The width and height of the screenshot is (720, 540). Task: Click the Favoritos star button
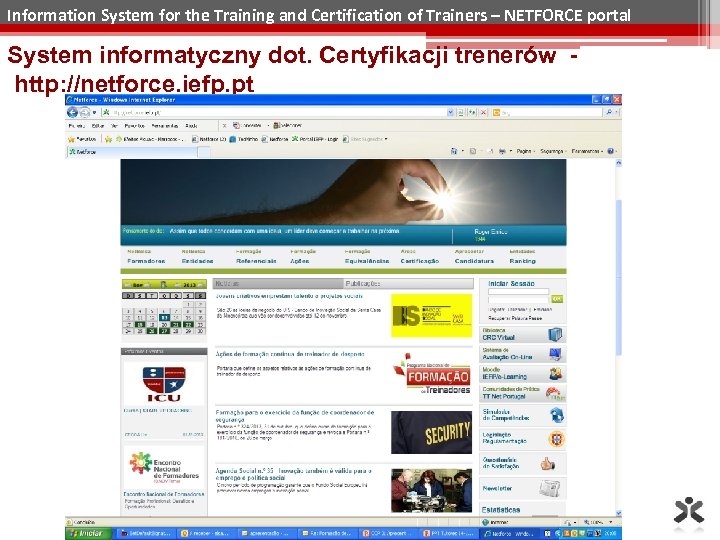point(82,139)
